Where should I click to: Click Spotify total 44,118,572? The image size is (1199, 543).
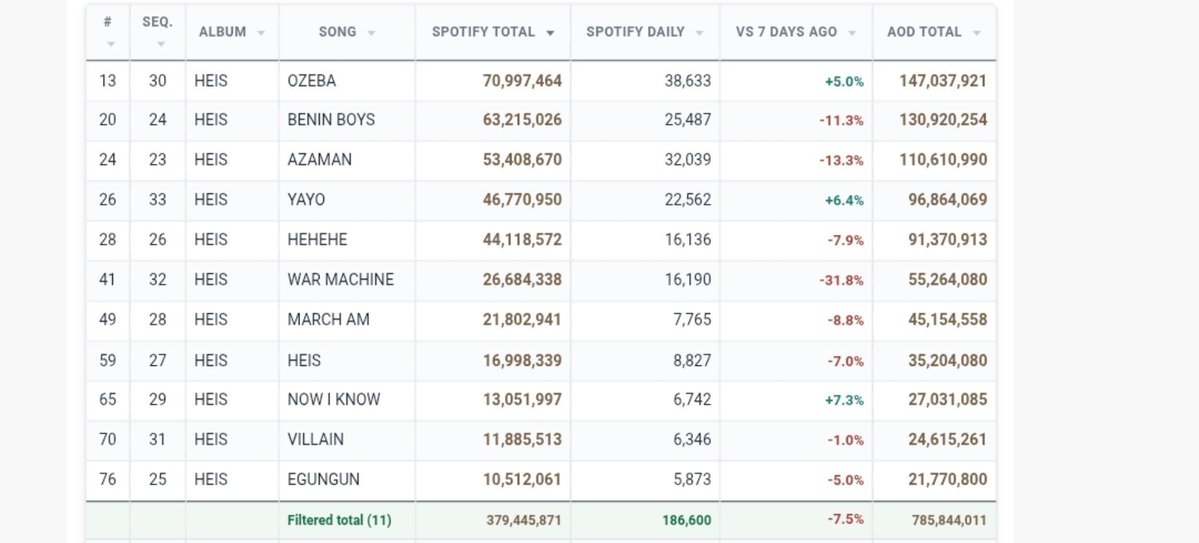click(x=522, y=239)
